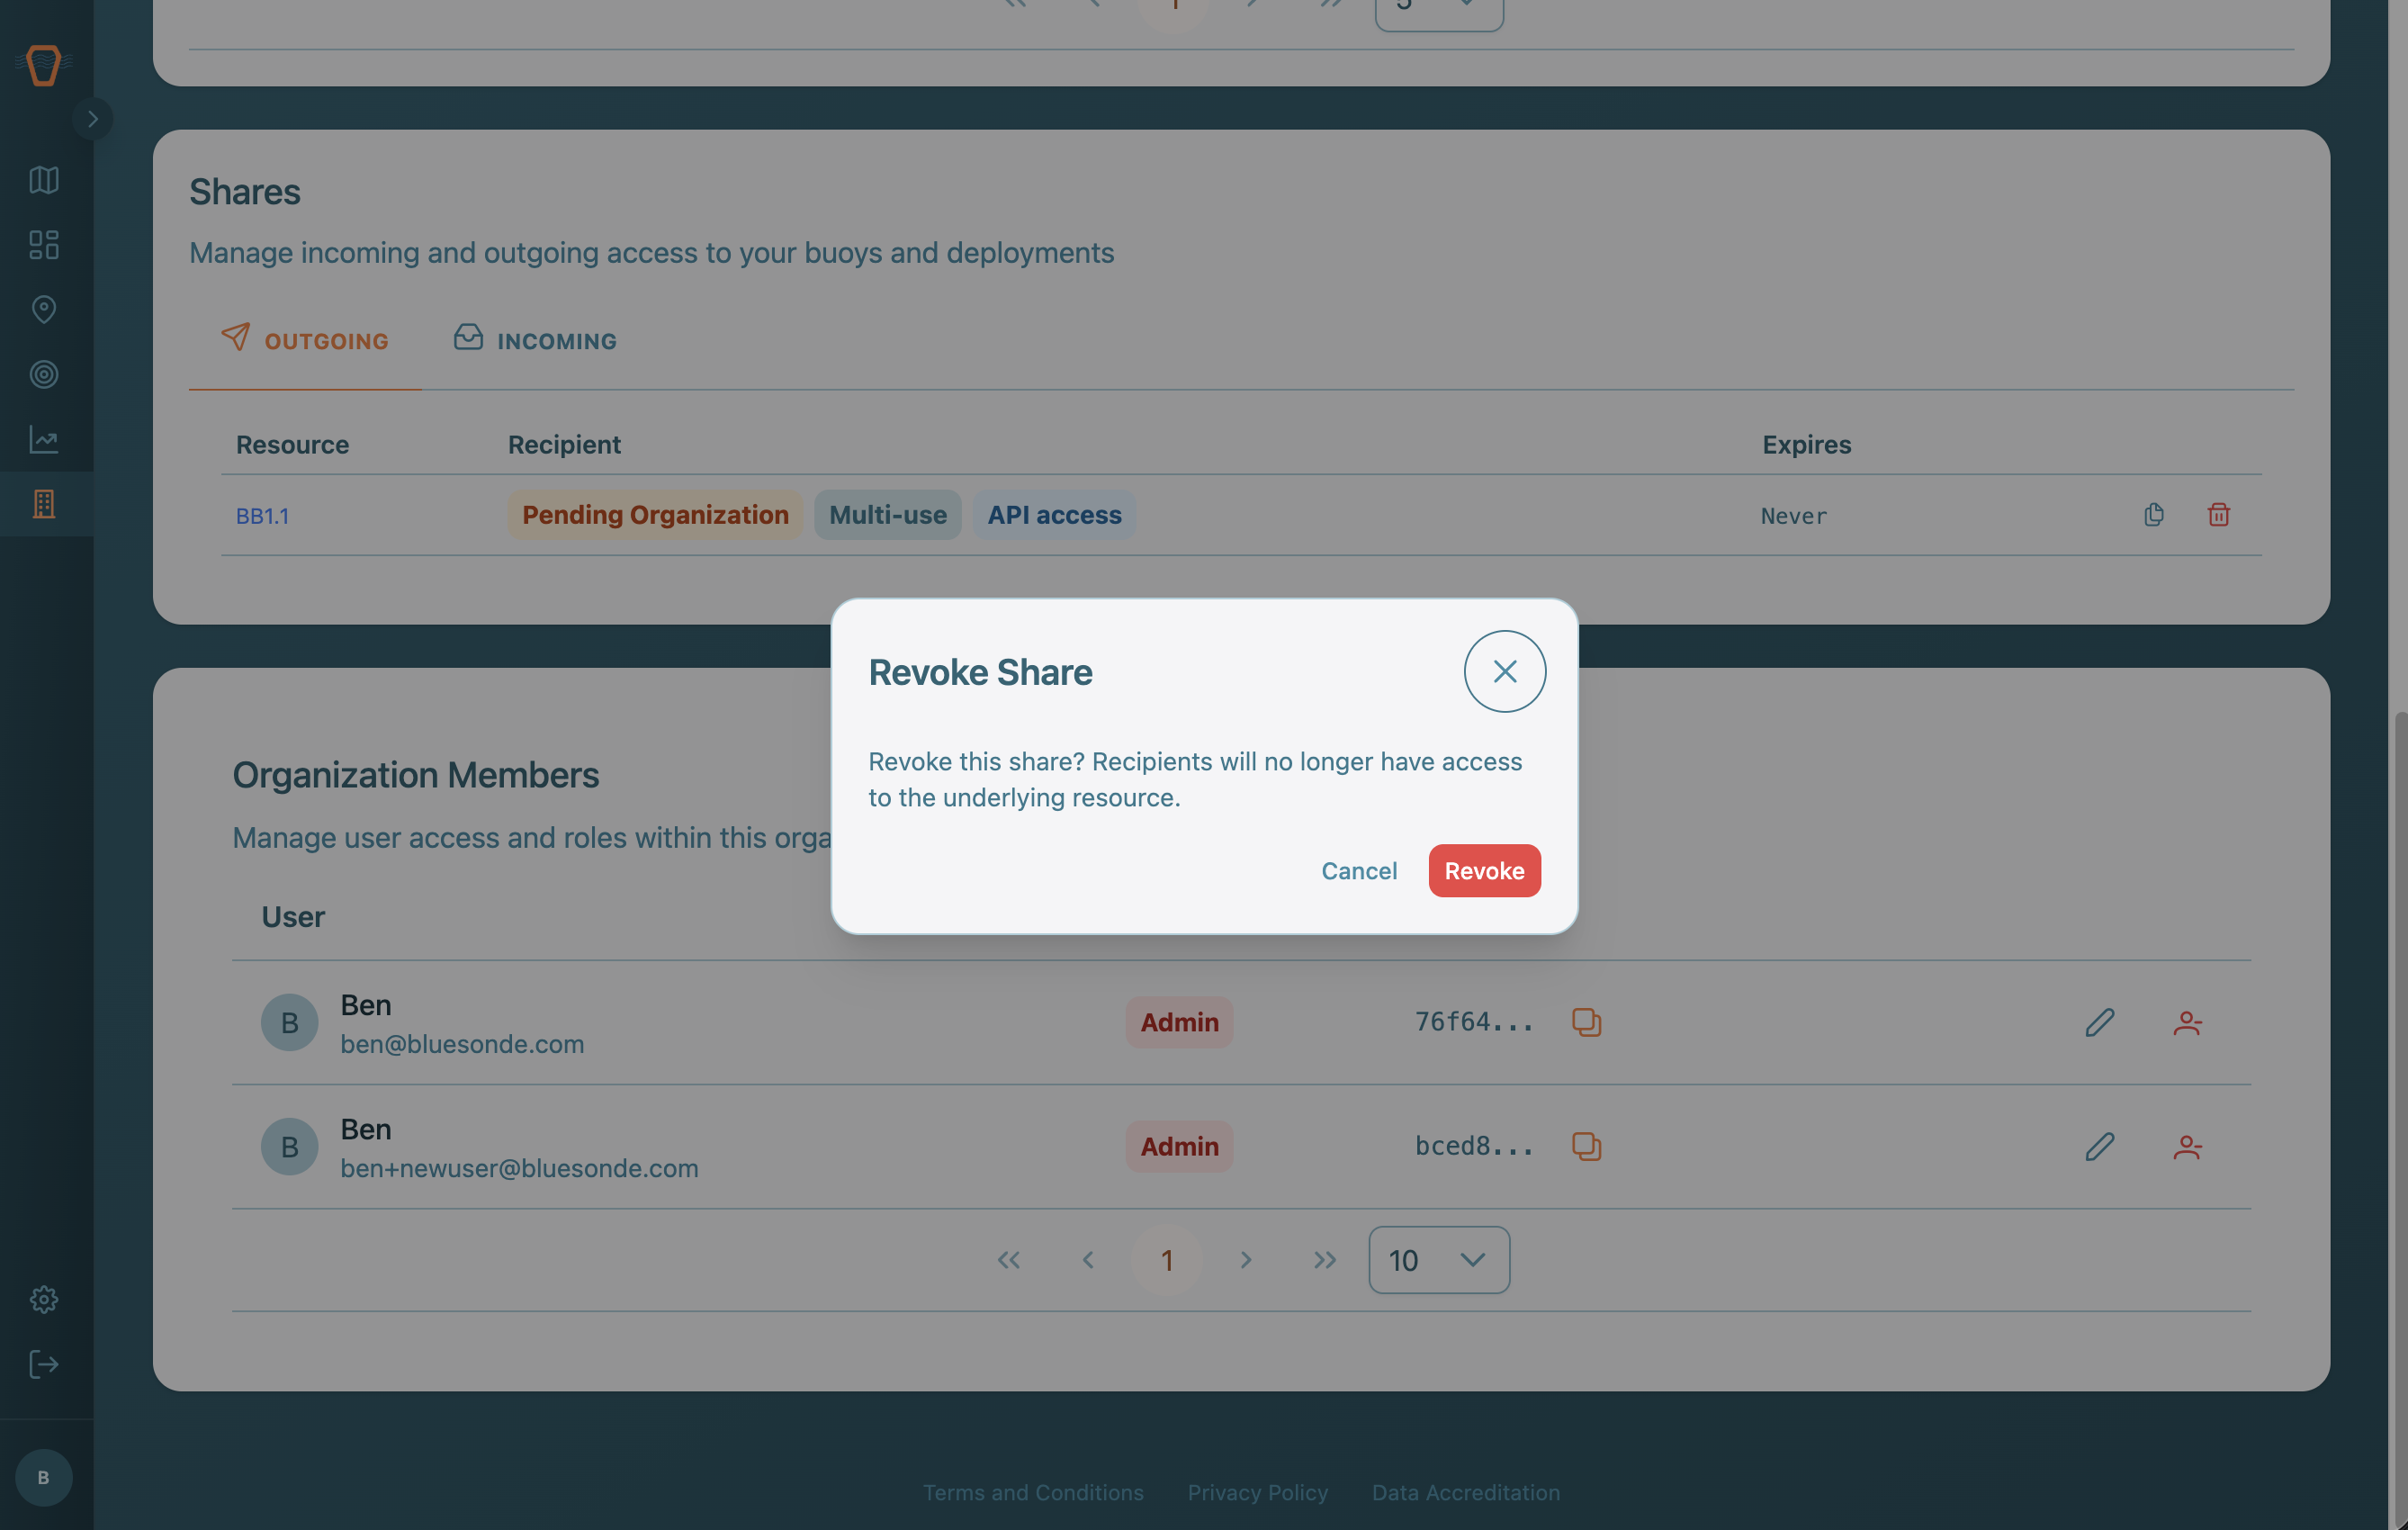Go to first page of members

pyautogui.click(x=1008, y=1260)
